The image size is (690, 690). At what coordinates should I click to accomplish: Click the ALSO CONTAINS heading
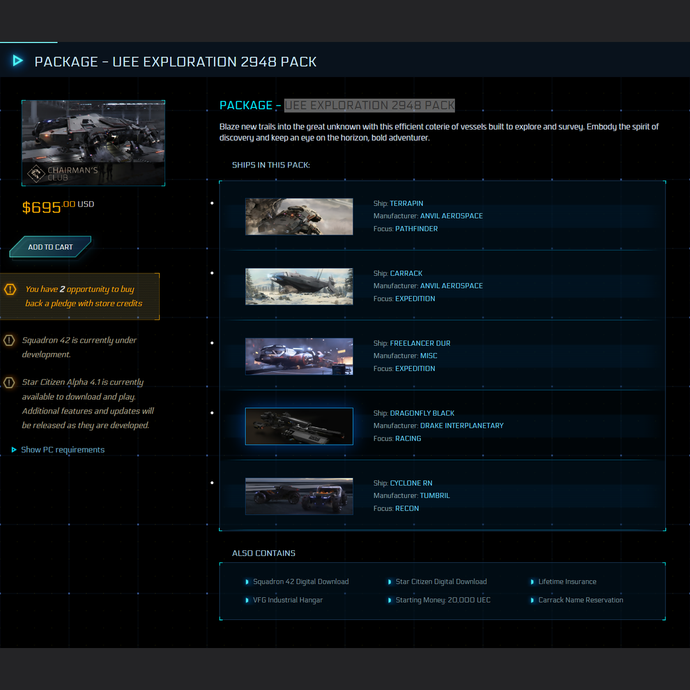[x=264, y=553]
